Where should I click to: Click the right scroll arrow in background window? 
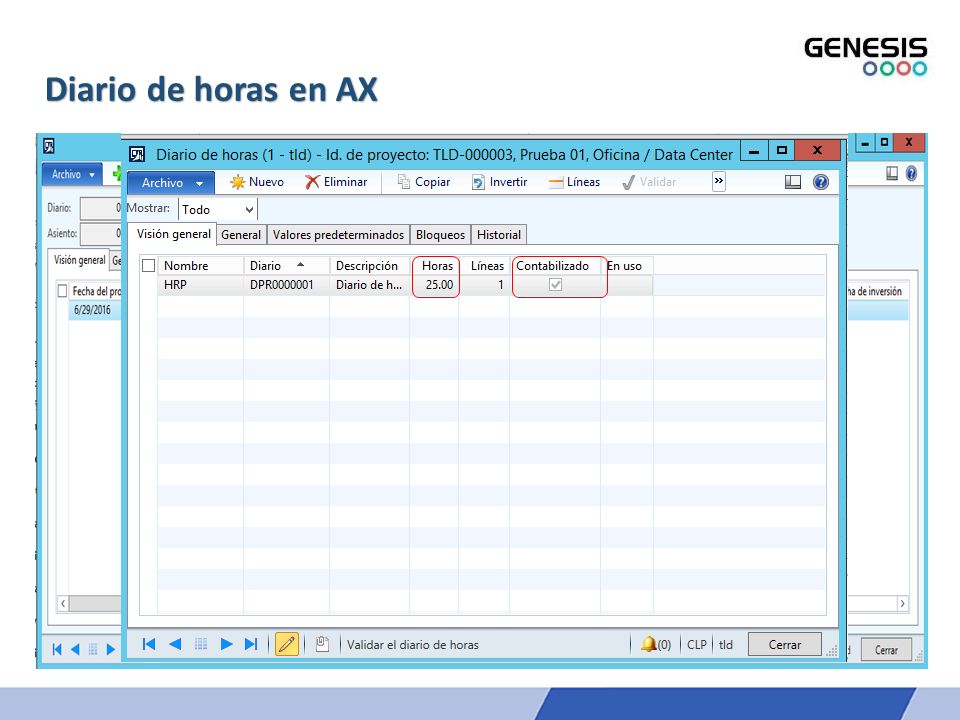point(902,604)
